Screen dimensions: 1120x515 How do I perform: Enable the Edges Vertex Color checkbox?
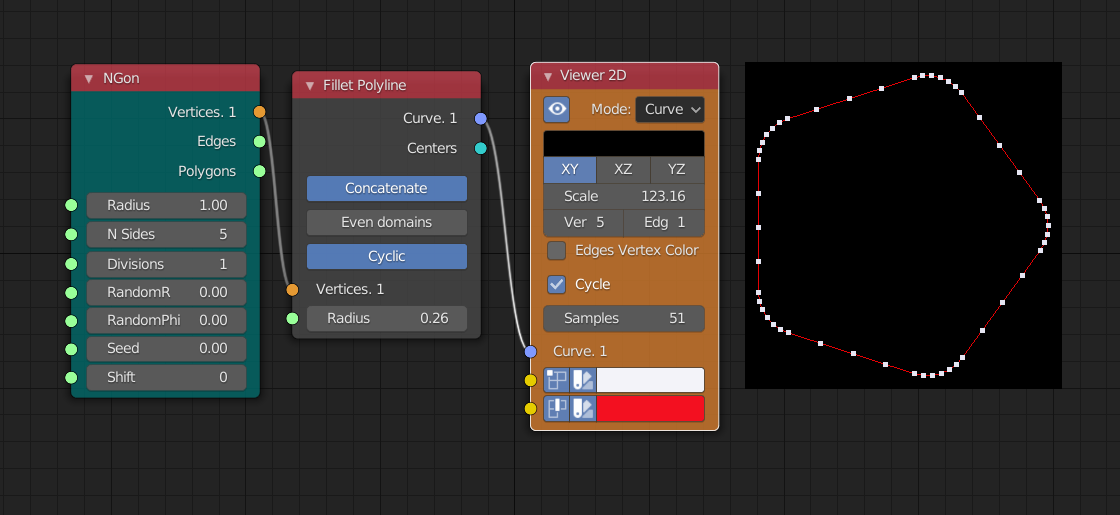click(557, 250)
